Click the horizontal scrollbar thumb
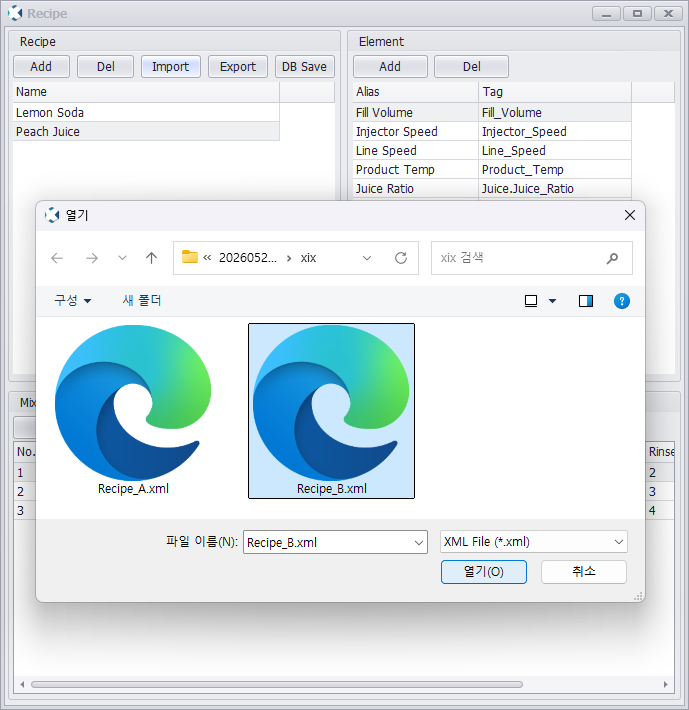 [277, 684]
